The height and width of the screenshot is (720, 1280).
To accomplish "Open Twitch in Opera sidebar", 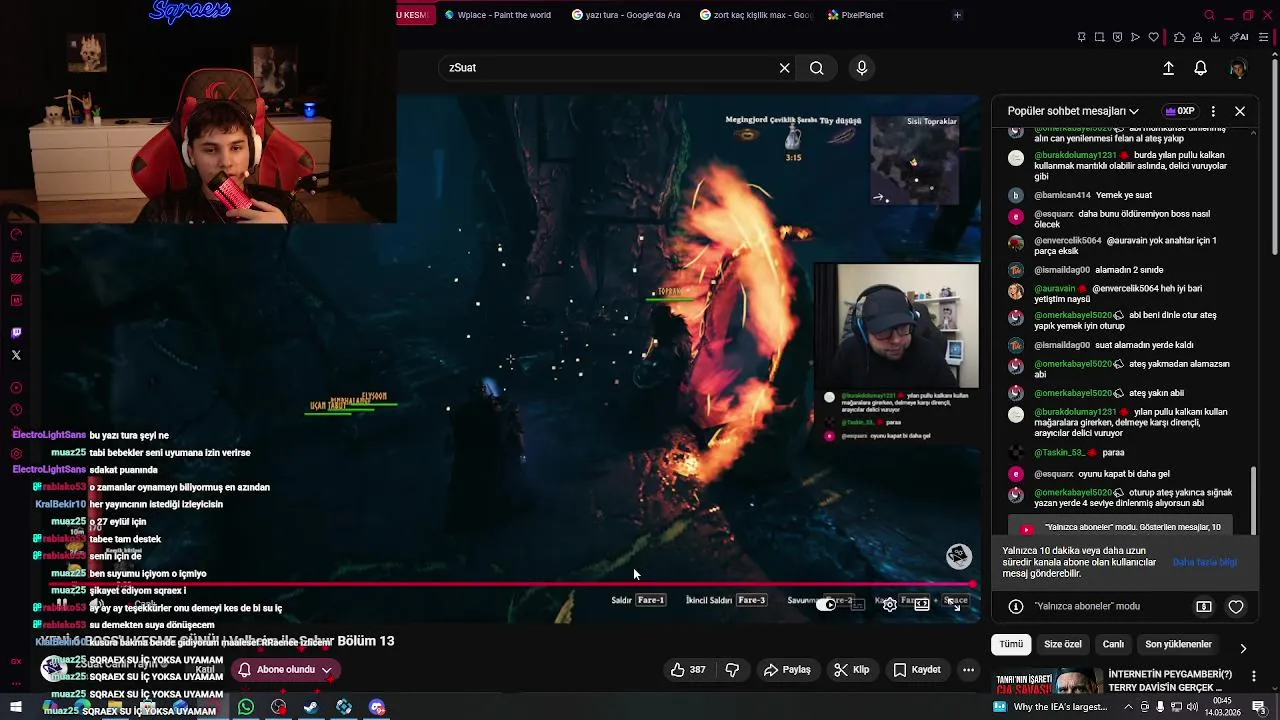I will (x=16, y=333).
